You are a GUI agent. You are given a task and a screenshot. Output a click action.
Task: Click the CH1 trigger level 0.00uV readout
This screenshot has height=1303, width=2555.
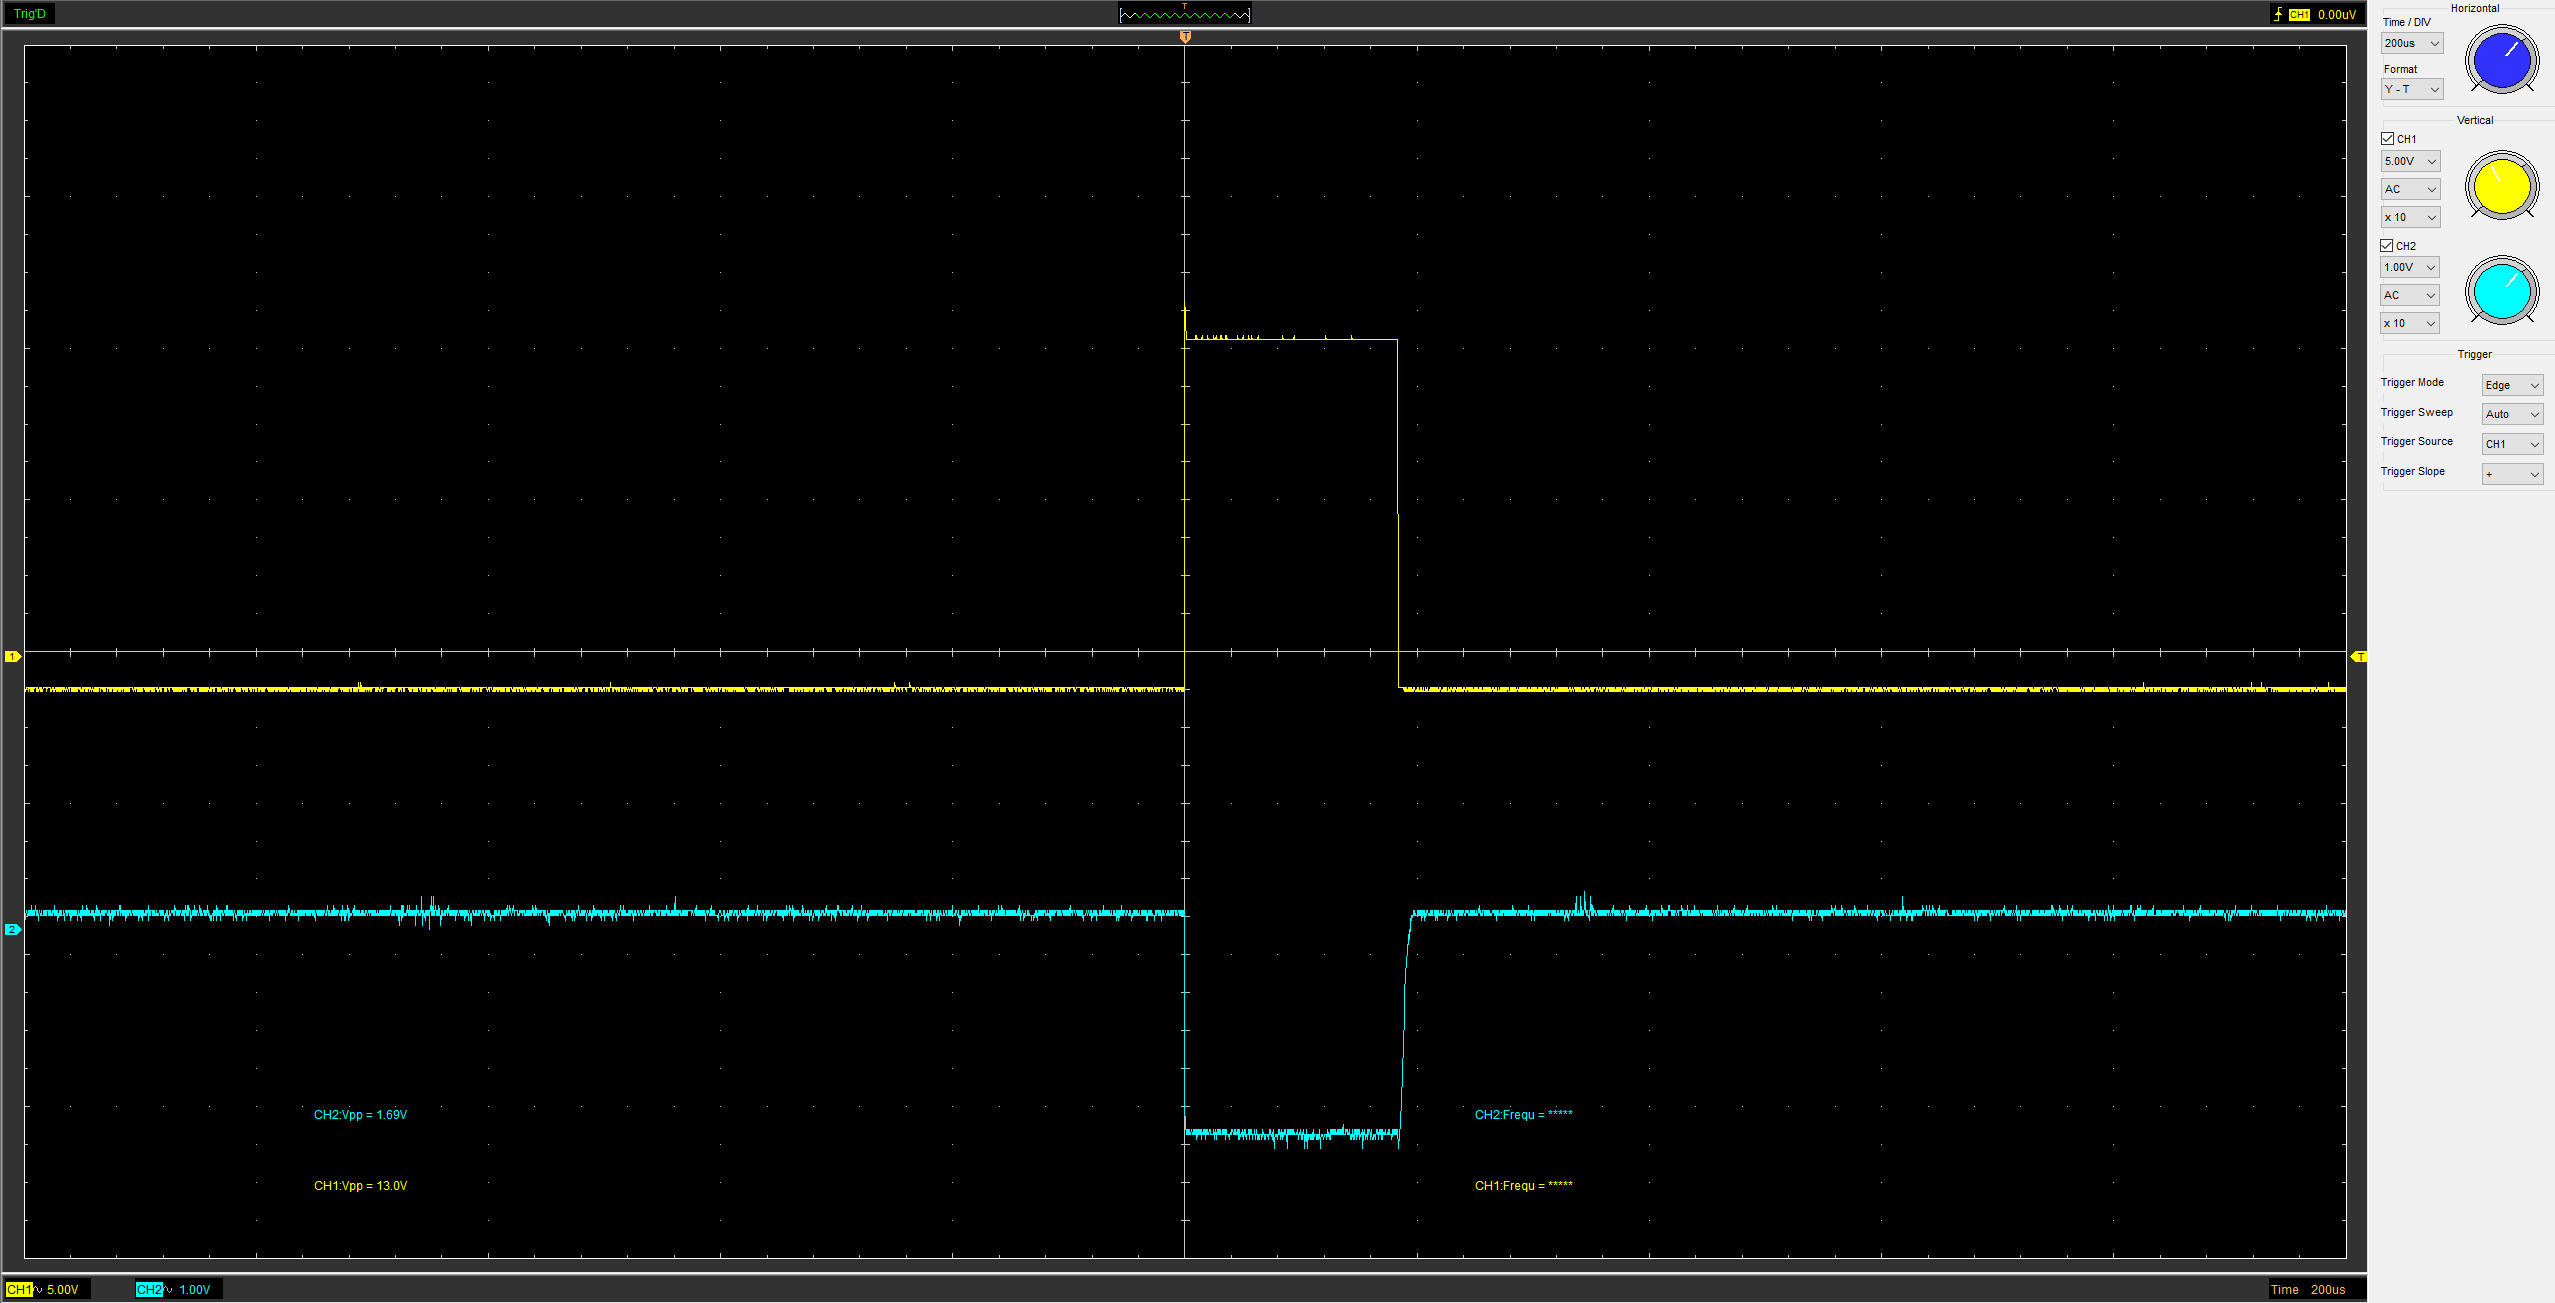[x=2337, y=15]
